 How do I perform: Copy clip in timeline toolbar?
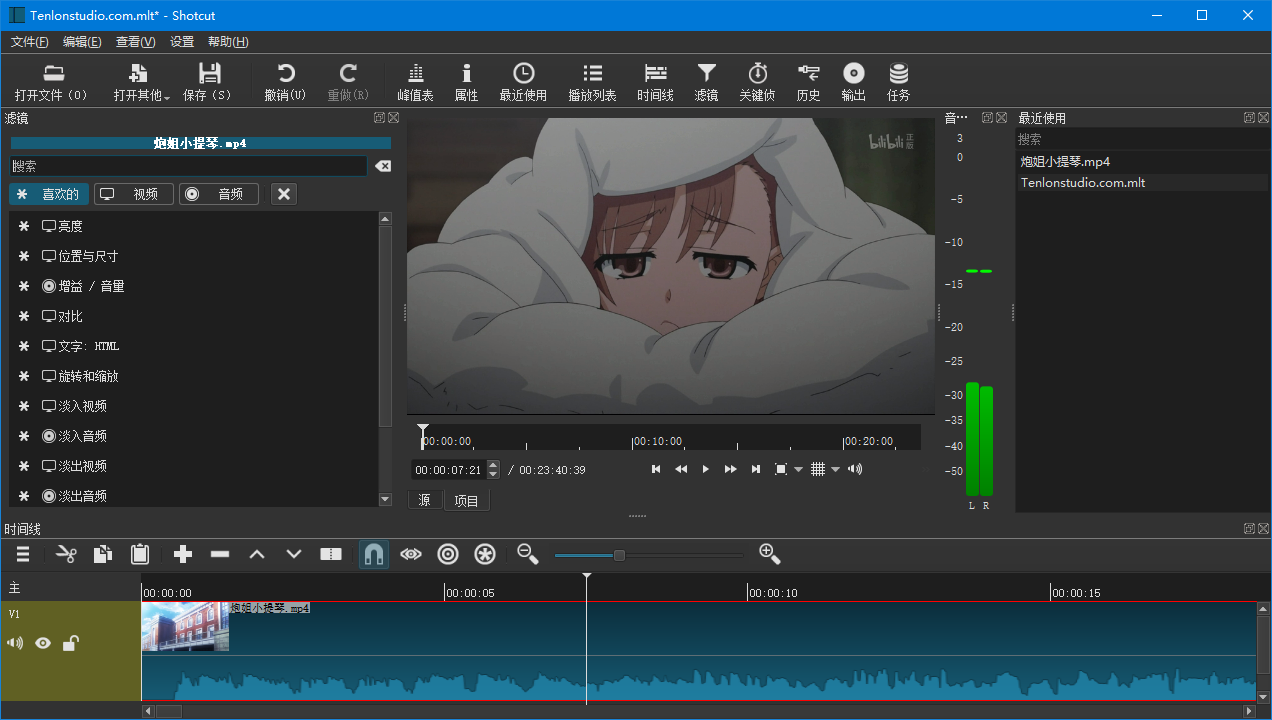coord(103,554)
